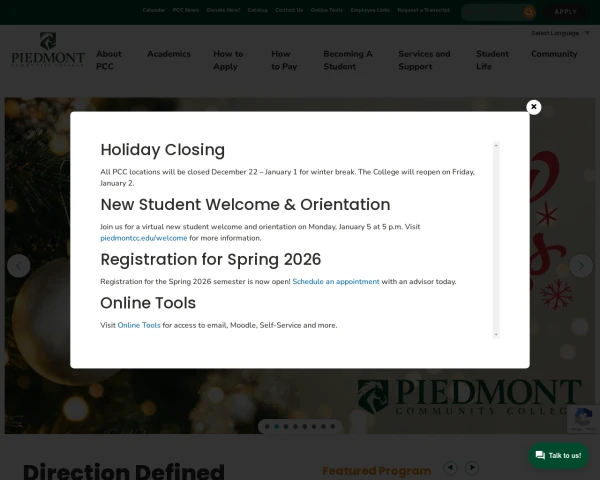Open the Employee Links link
The width and height of the screenshot is (600, 480).
(370, 10)
